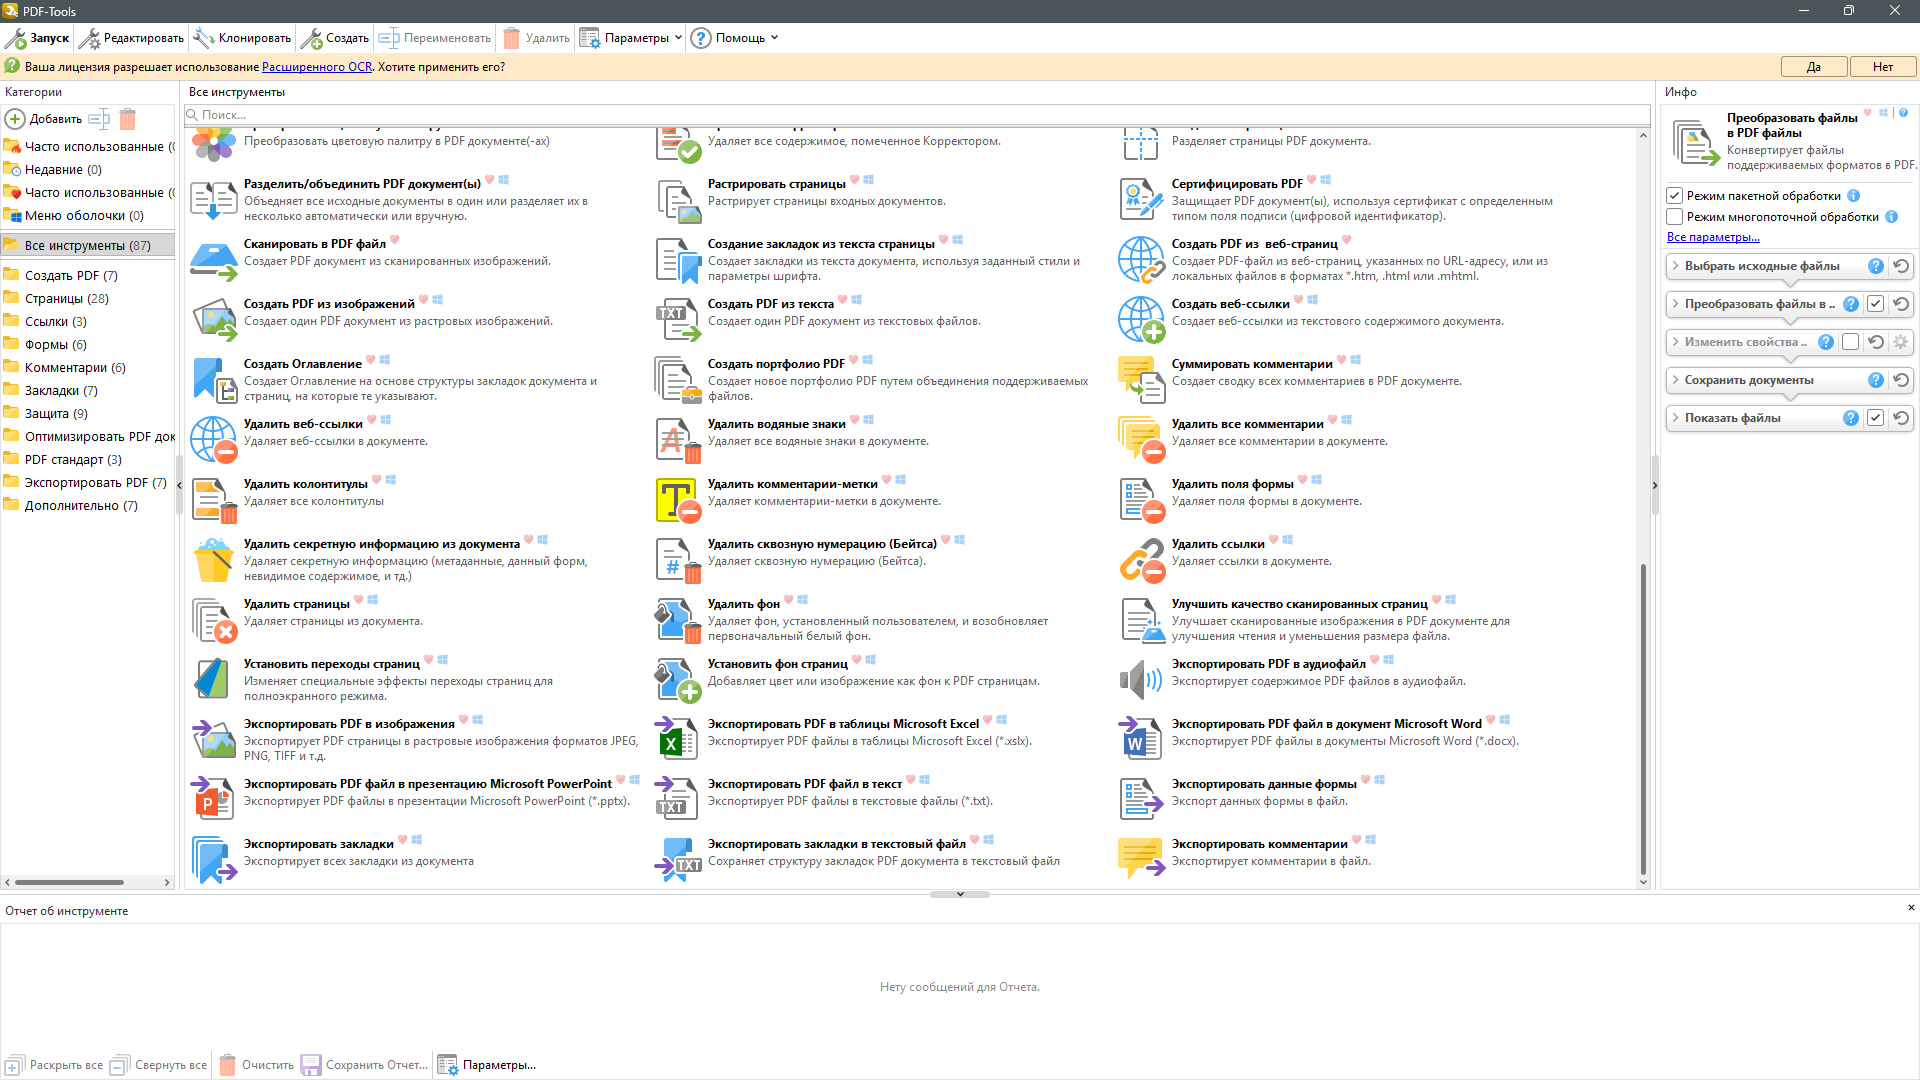Click the Создать toolbar button
1920x1080 pixels.
coord(335,38)
